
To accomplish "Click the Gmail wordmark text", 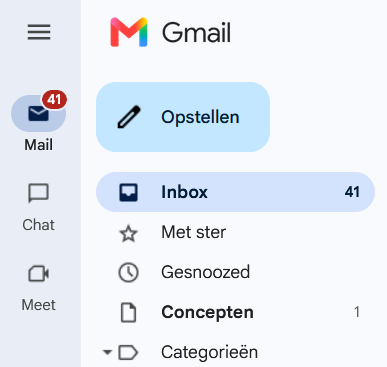I will [196, 32].
